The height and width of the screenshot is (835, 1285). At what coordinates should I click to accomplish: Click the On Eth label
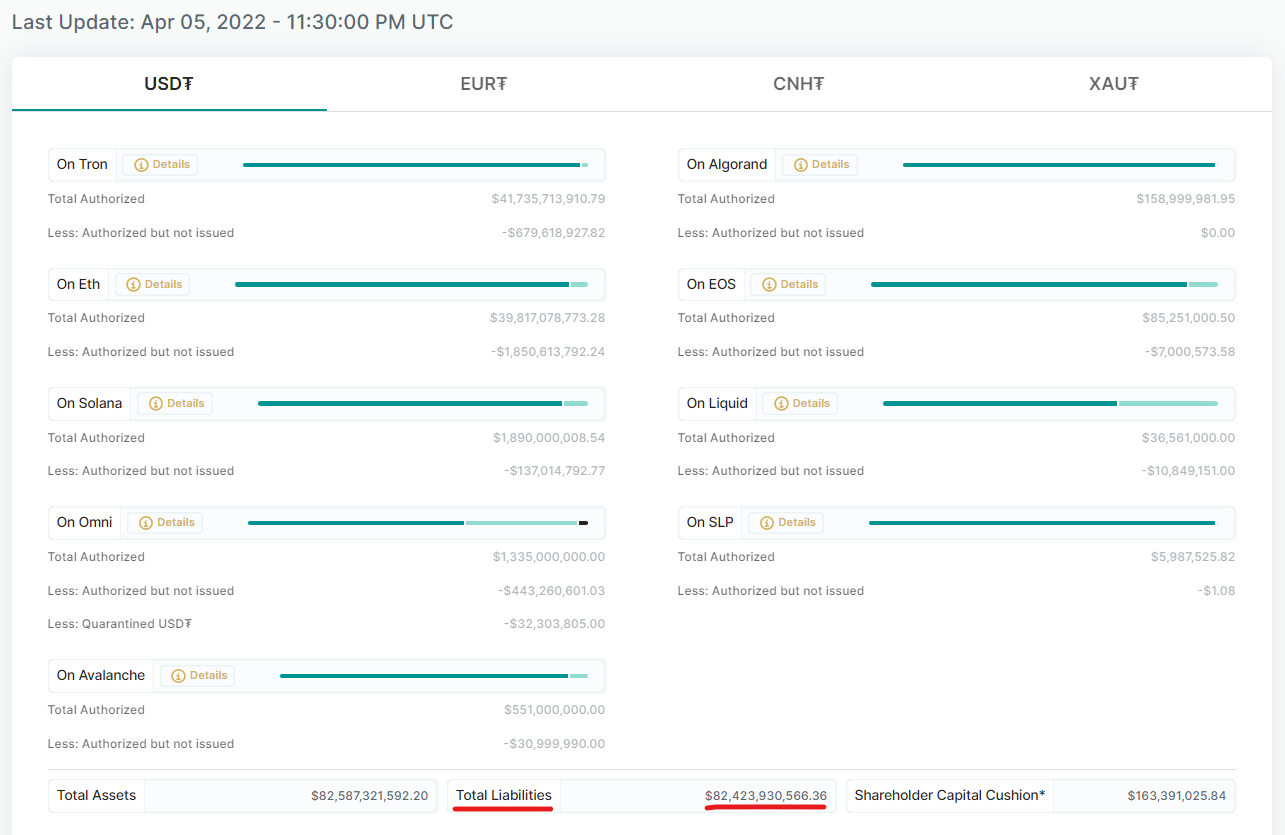(78, 284)
